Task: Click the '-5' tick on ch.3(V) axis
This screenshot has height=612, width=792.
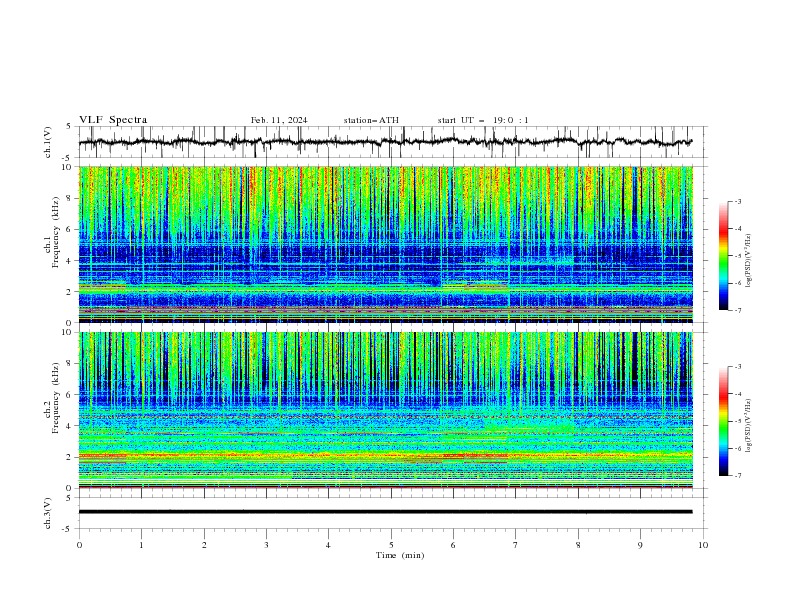Action: click(x=68, y=529)
